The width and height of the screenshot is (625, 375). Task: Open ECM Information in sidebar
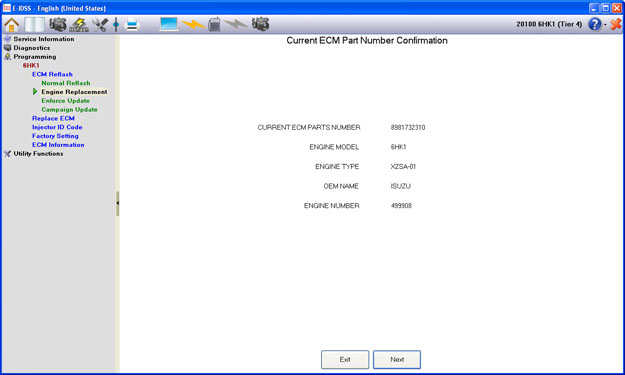58,145
